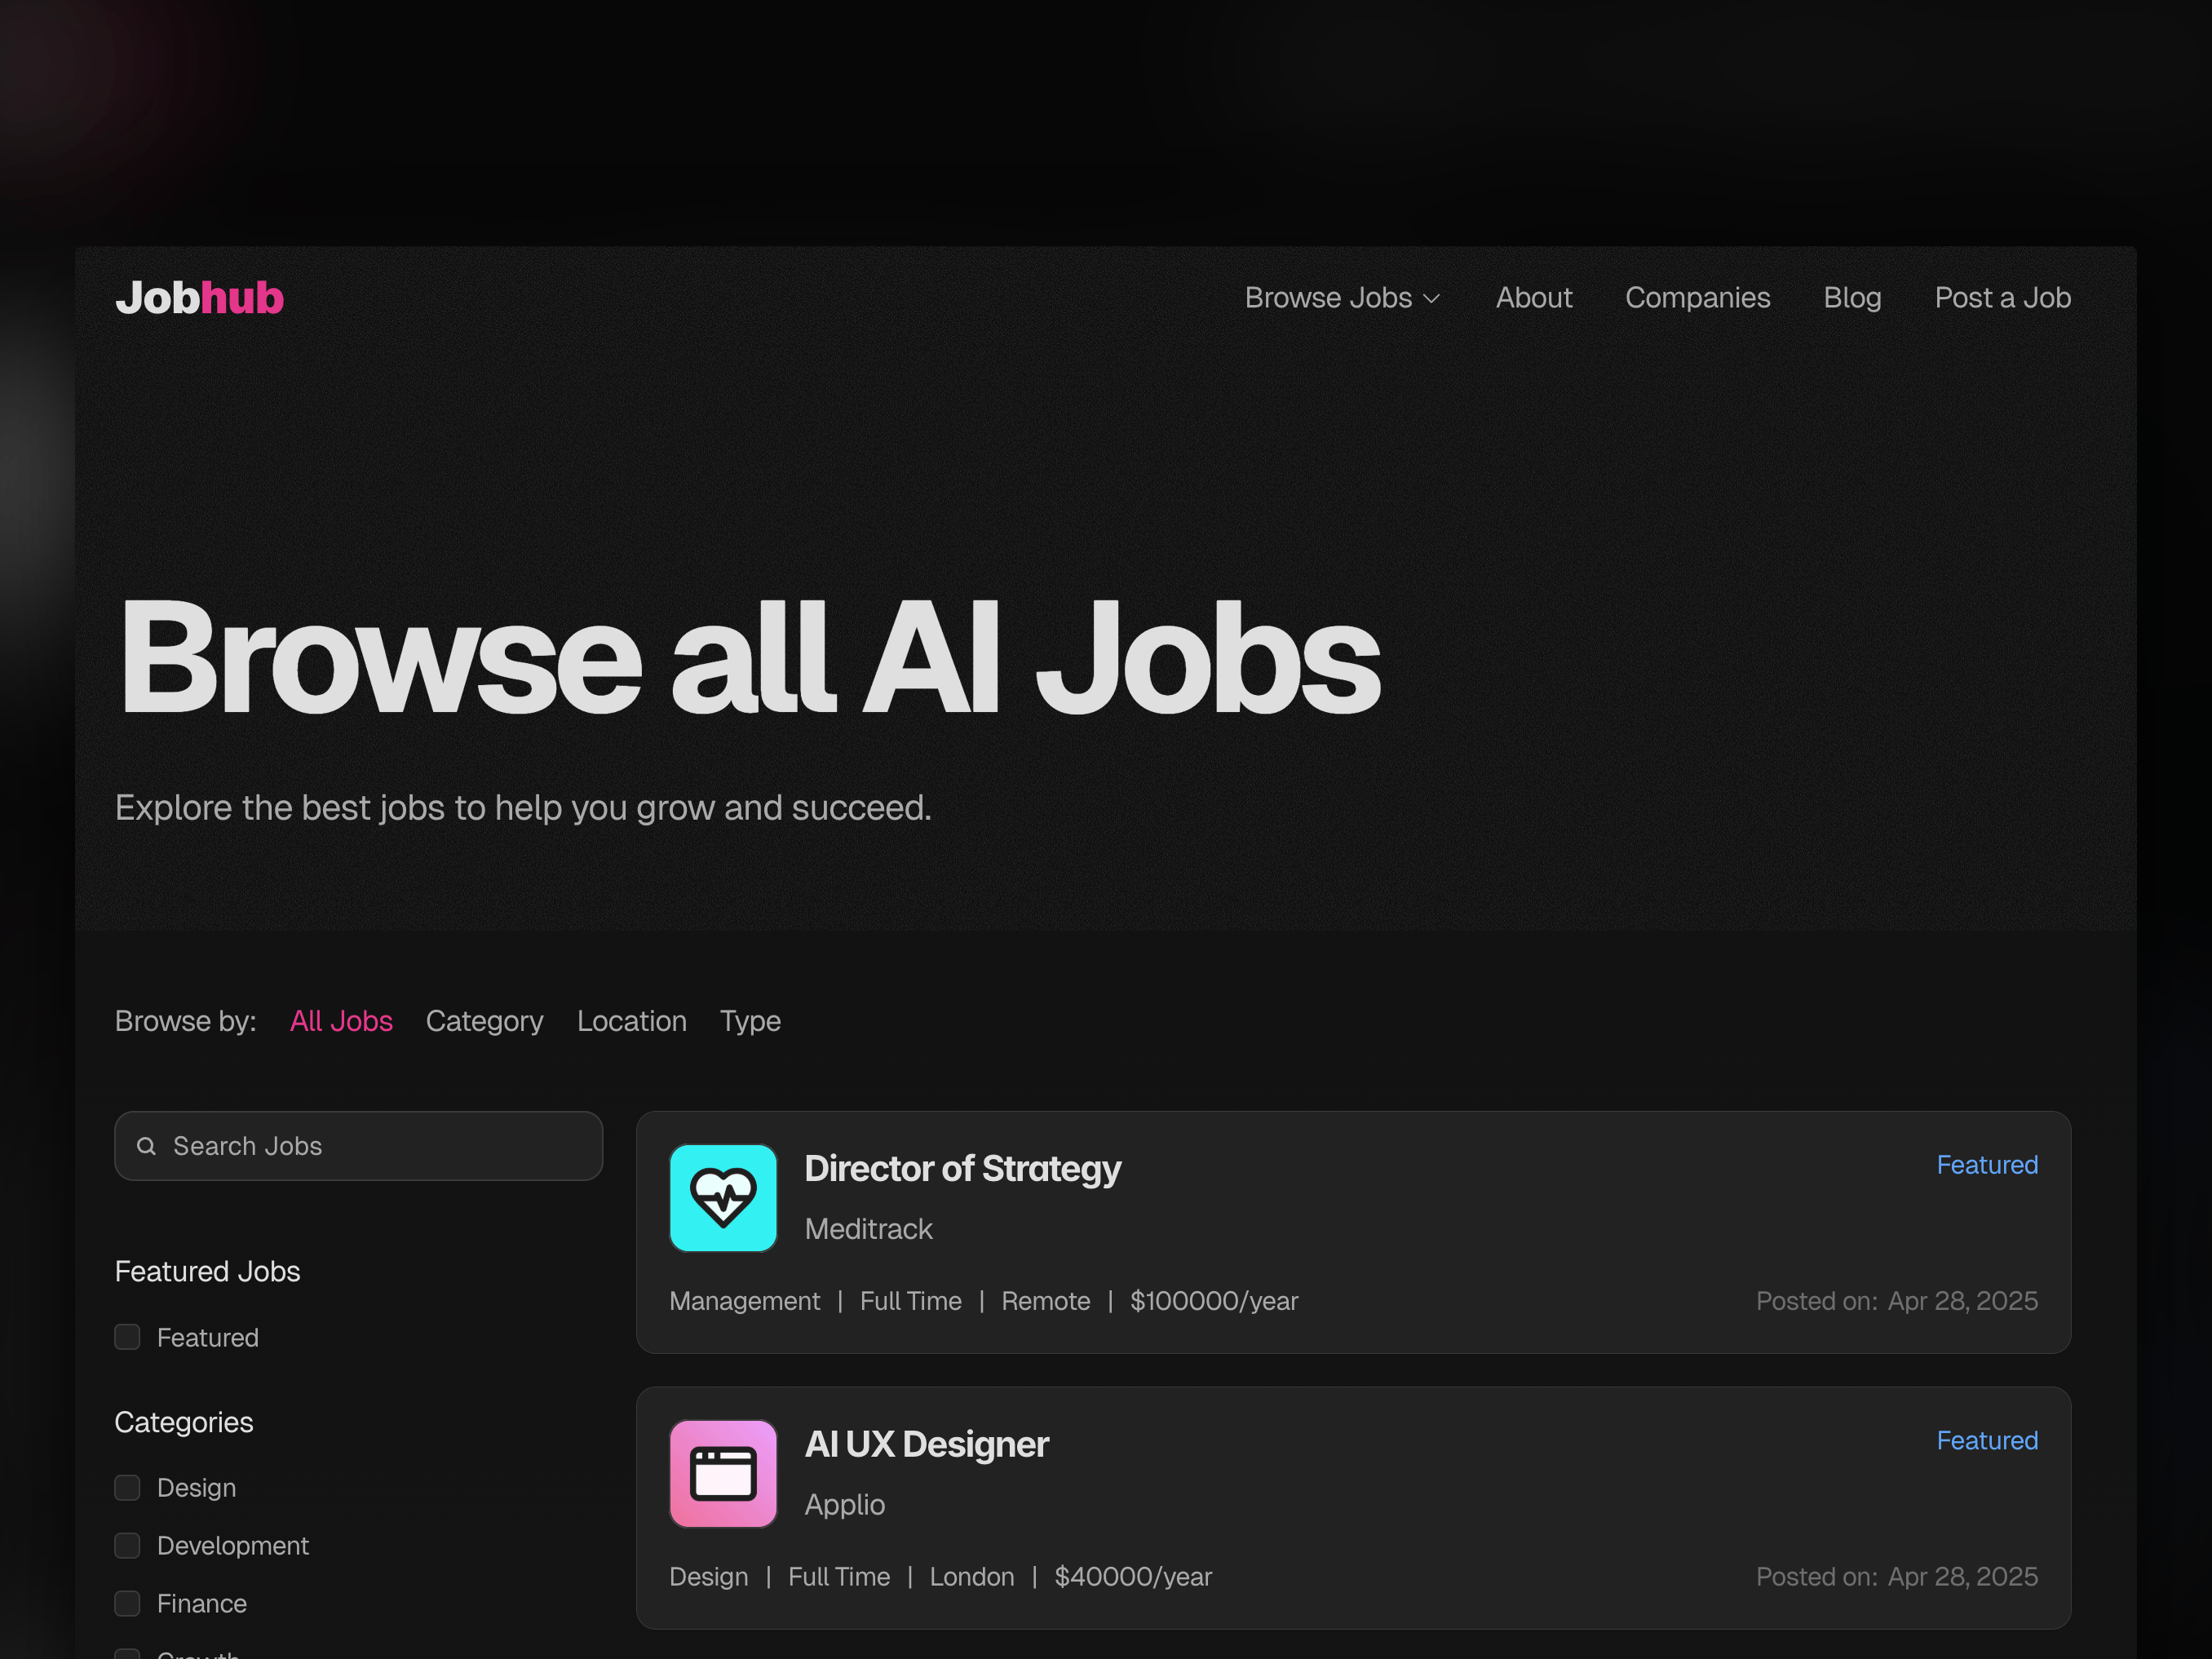Click the Featured Jobs sidebar heading
The image size is (2212, 1659).
pyautogui.click(x=207, y=1271)
